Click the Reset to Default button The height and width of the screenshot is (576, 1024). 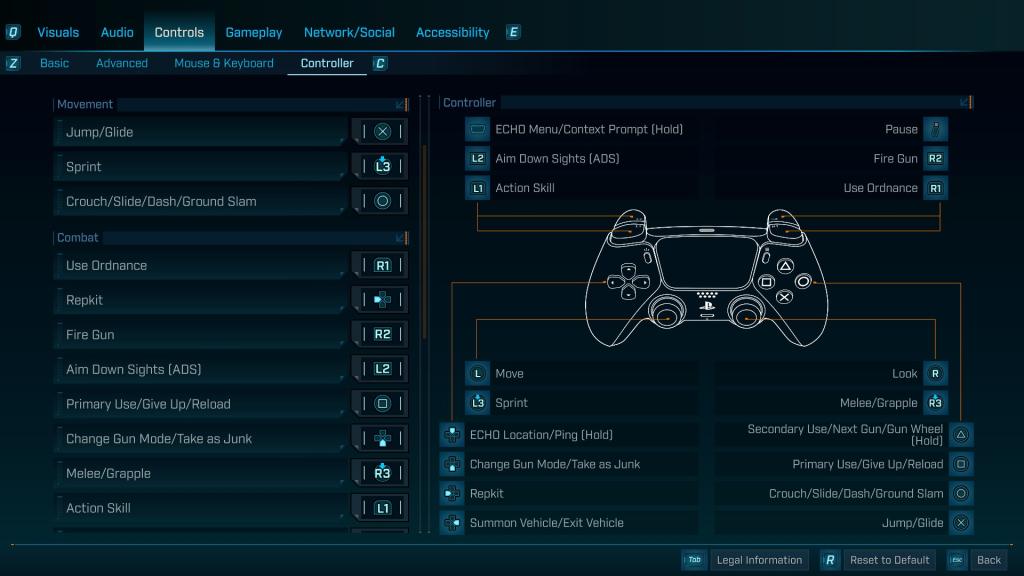[x=888, y=560]
